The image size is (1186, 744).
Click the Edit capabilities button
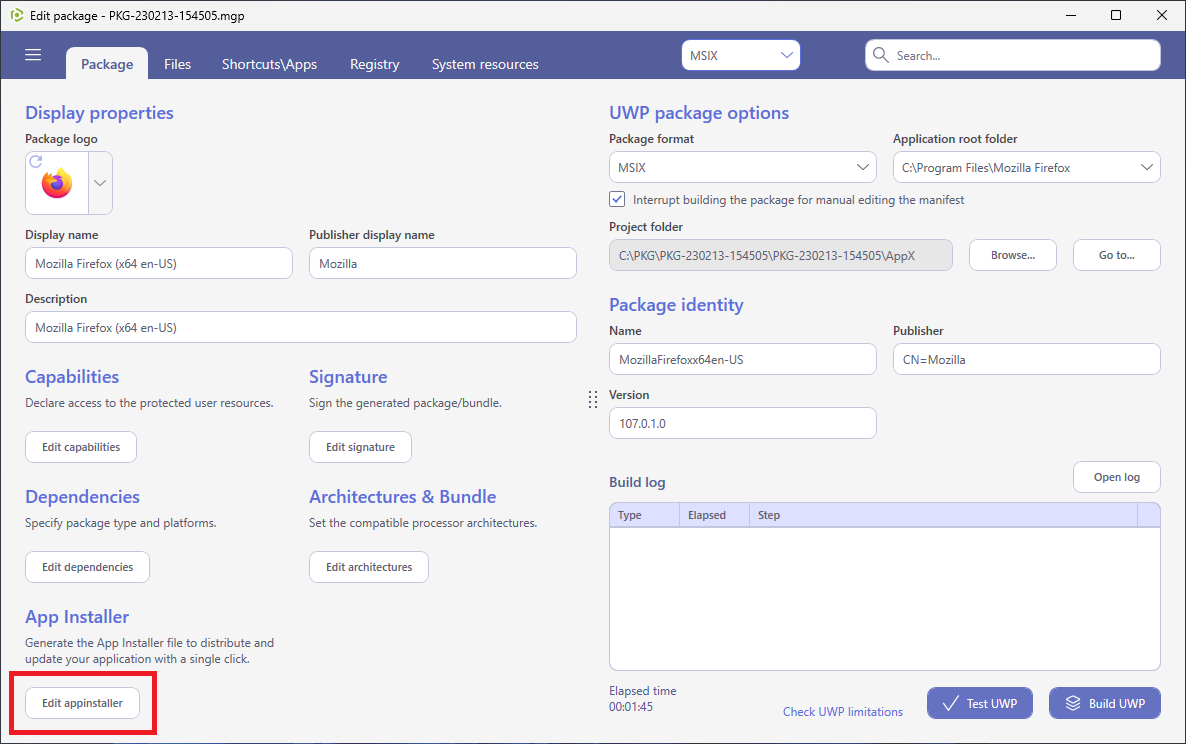[x=81, y=447]
